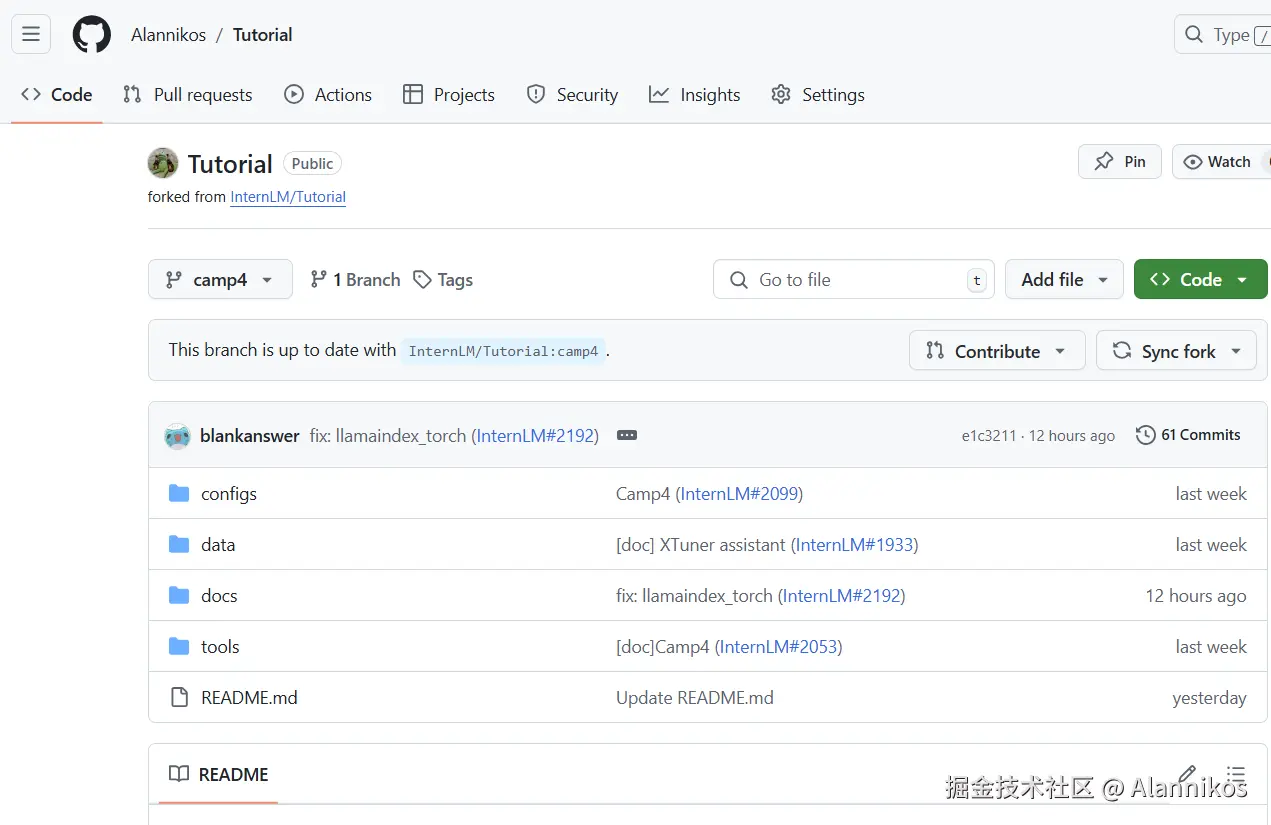Open InternLM#2192 link in latest commit header

point(535,436)
